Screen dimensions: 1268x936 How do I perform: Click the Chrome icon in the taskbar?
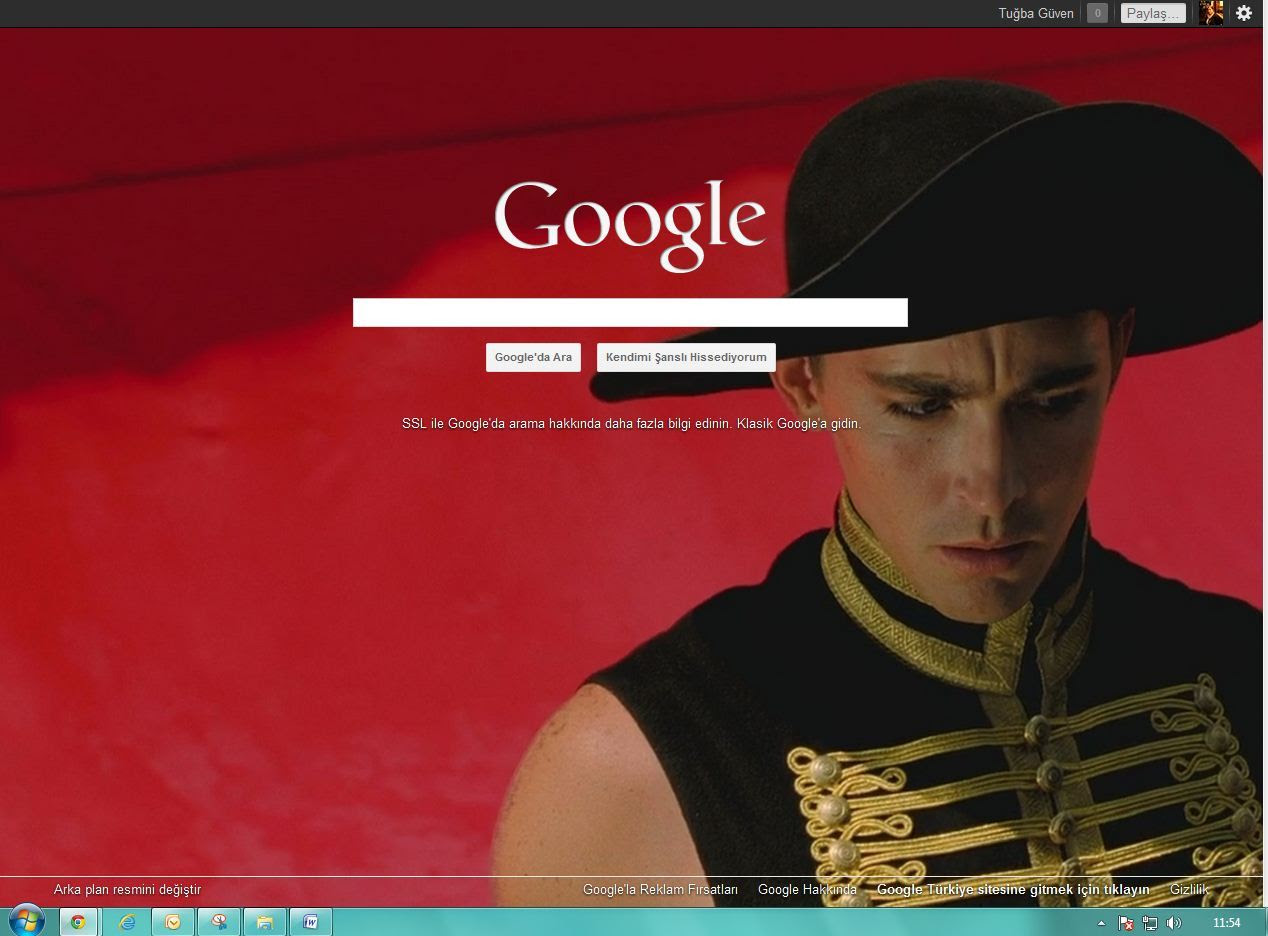(78, 922)
